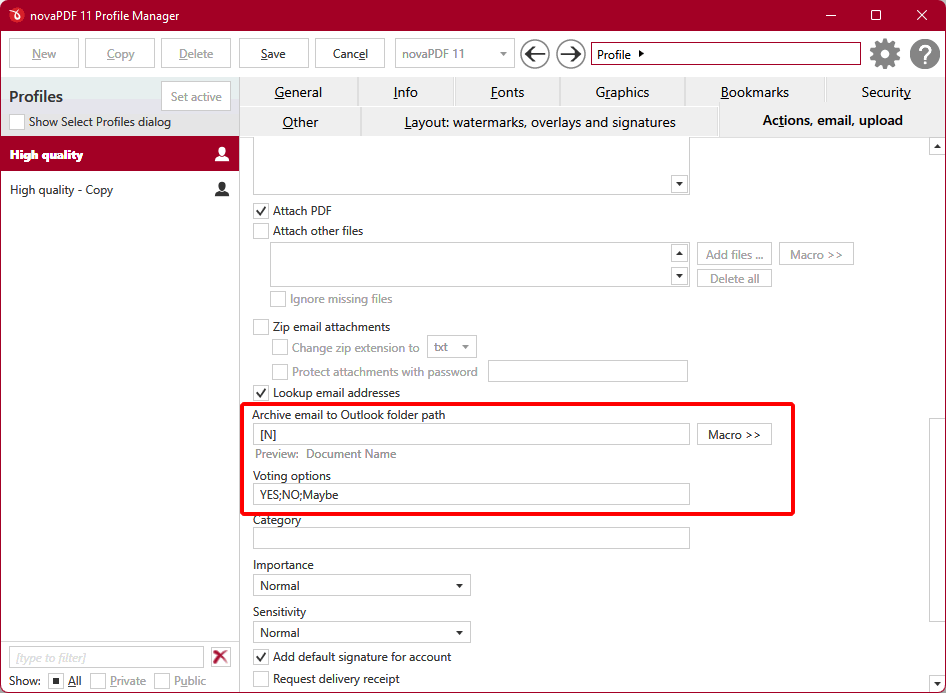Select the High quality profile
This screenshot has width=946, height=693.
click(x=120, y=154)
